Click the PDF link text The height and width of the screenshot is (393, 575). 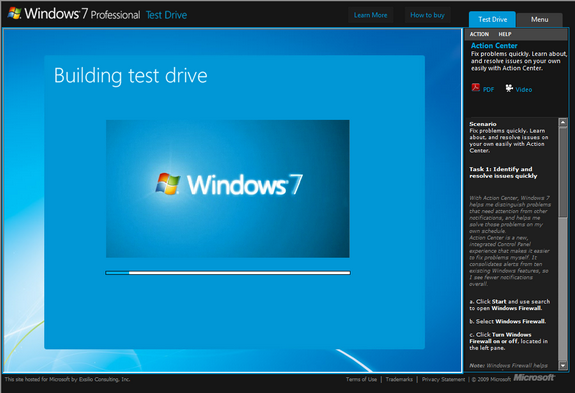[x=488, y=89]
